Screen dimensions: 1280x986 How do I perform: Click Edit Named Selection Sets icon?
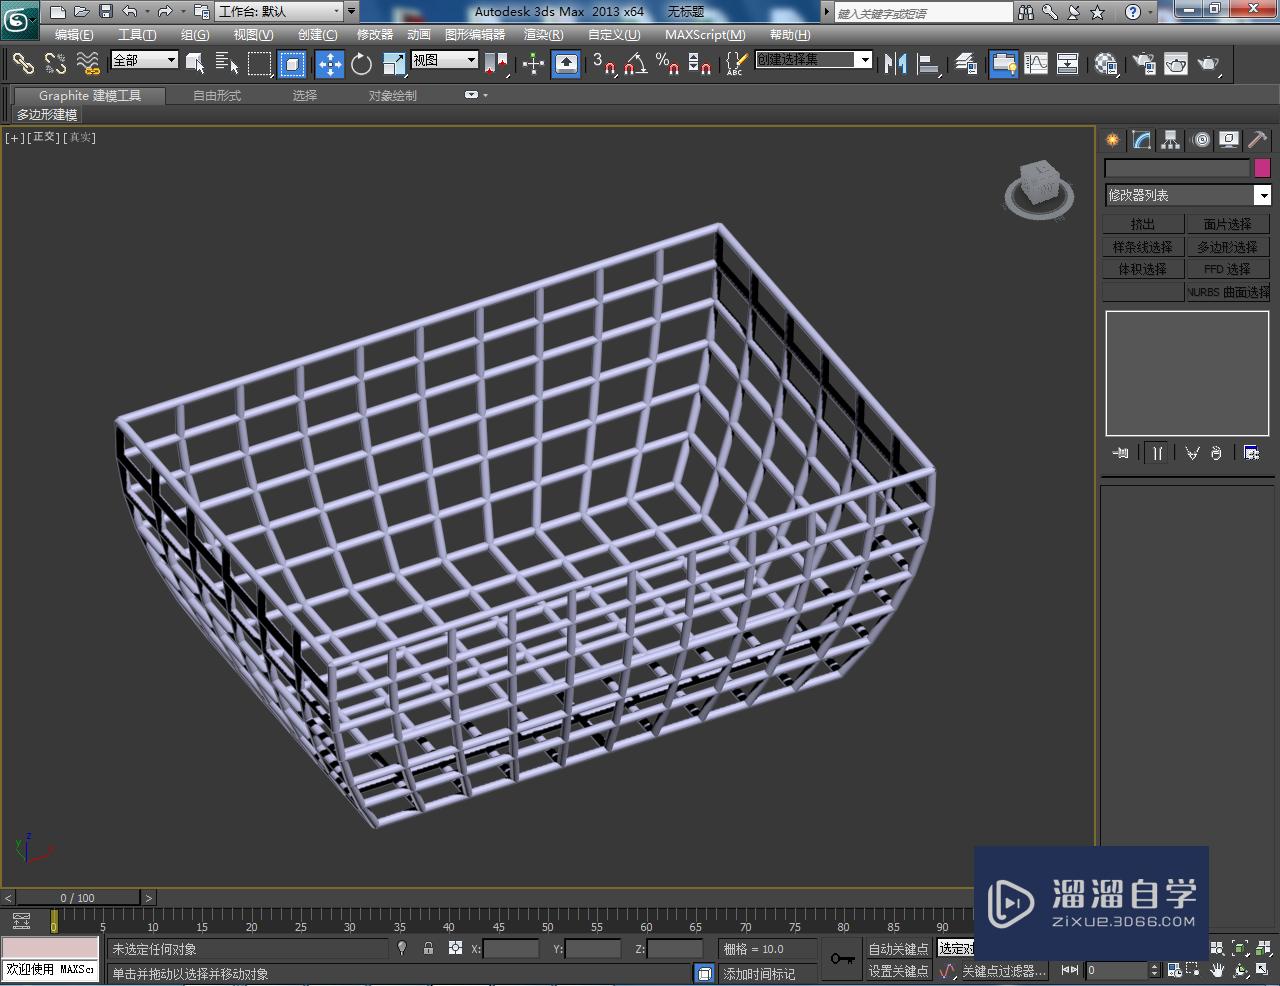click(735, 64)
